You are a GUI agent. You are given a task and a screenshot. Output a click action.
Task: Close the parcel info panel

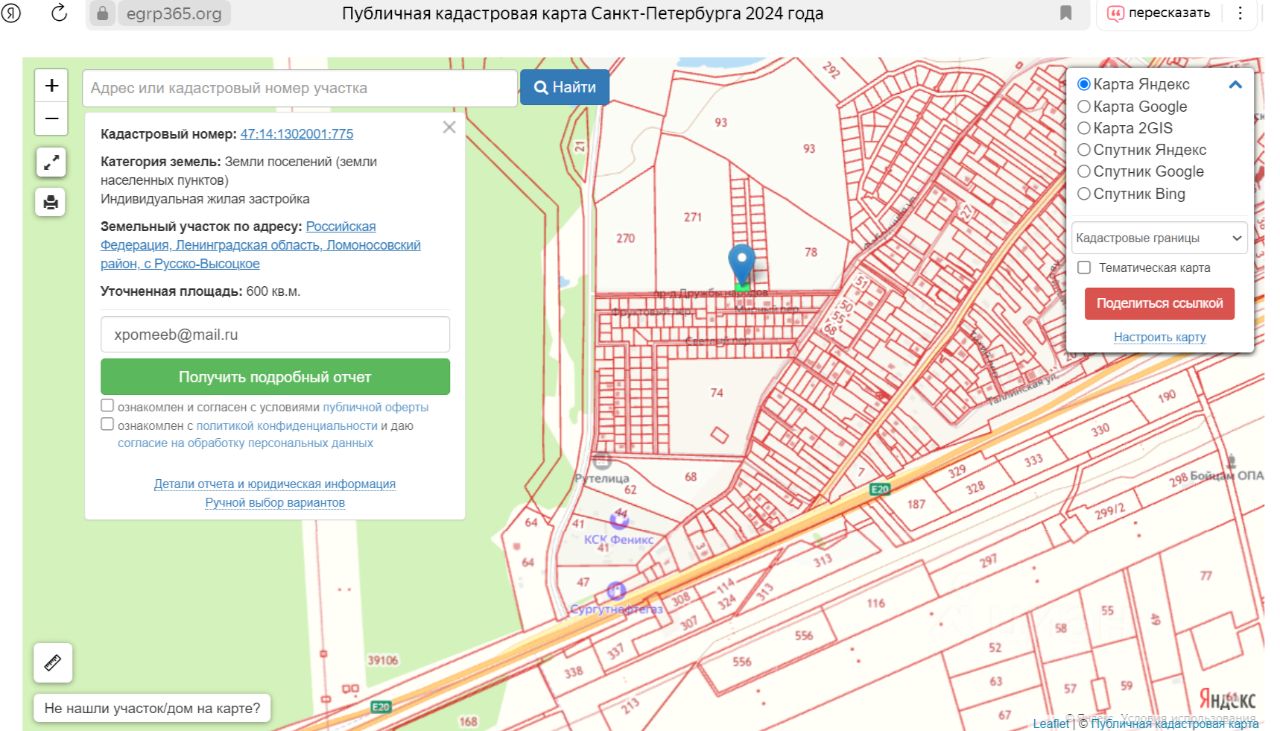449,127
